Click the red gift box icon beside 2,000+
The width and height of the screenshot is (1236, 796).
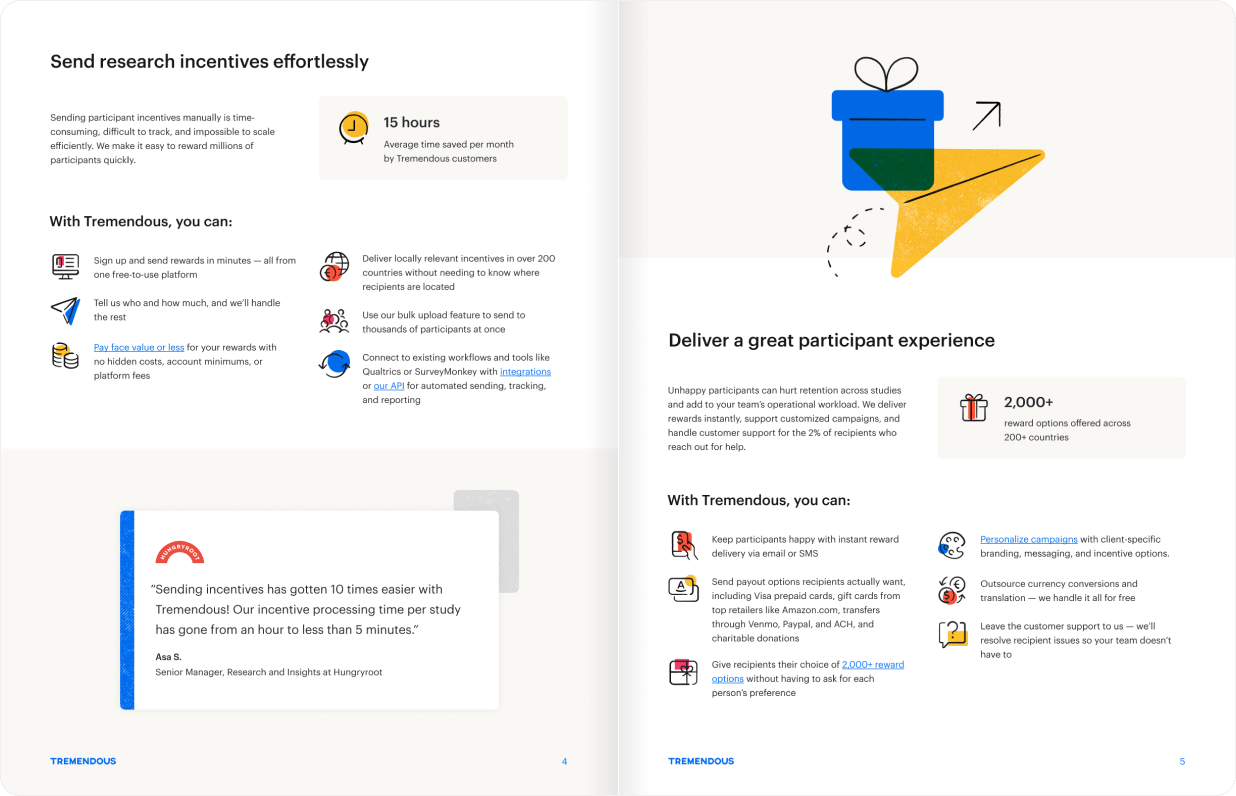[x=973, y=407]
